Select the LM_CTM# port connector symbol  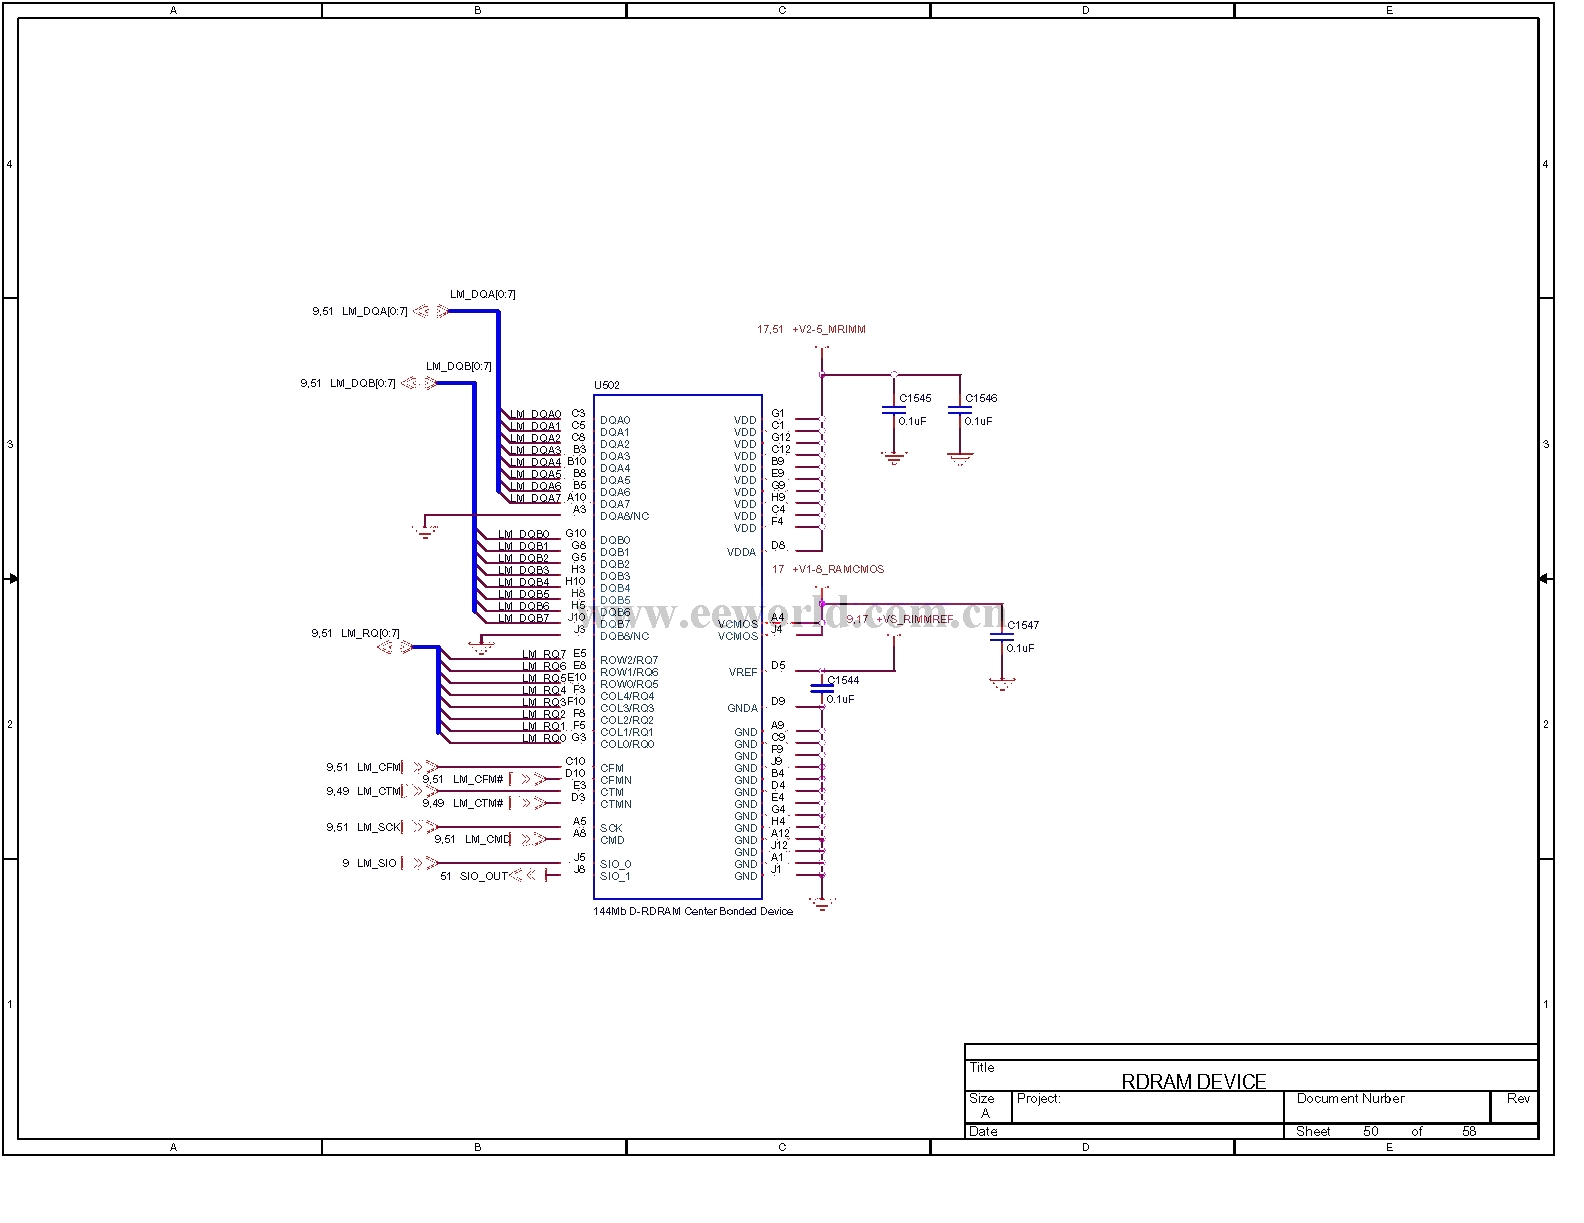(x=528, y=803)
